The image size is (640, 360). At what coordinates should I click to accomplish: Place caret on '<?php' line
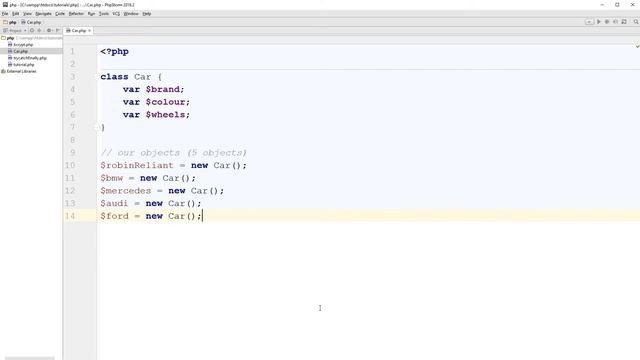114,51
